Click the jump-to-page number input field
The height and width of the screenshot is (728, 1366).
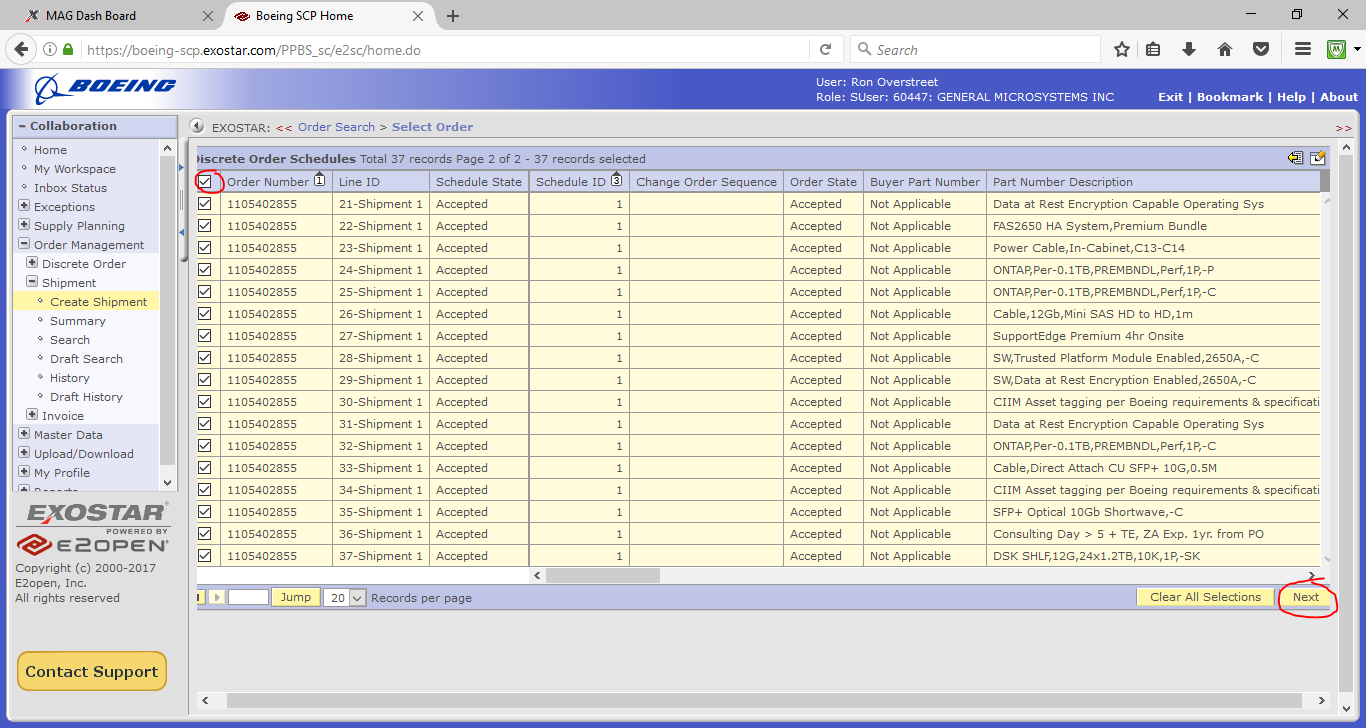[248, 597]
